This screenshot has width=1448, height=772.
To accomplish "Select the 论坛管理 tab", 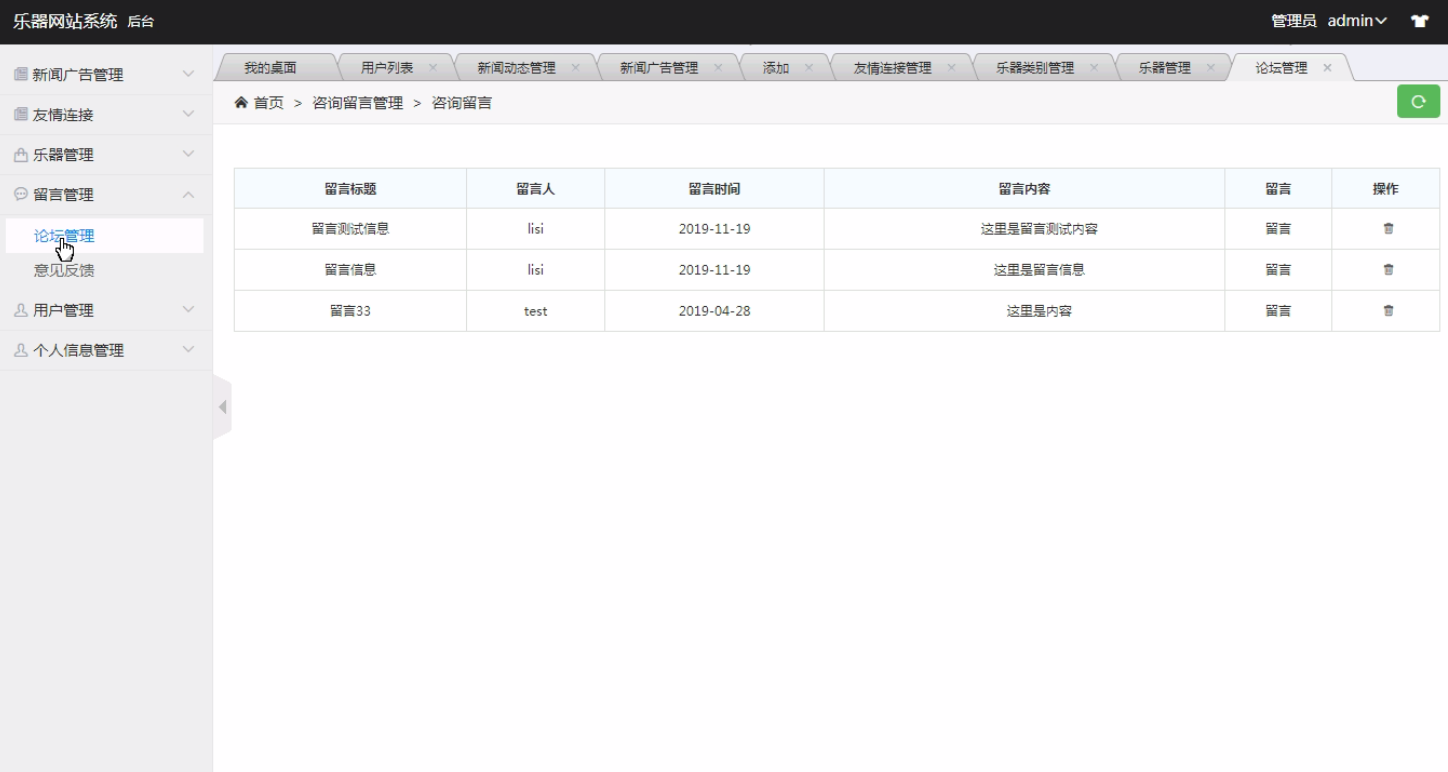I will pyautogui.click(x=1281, y=68).
